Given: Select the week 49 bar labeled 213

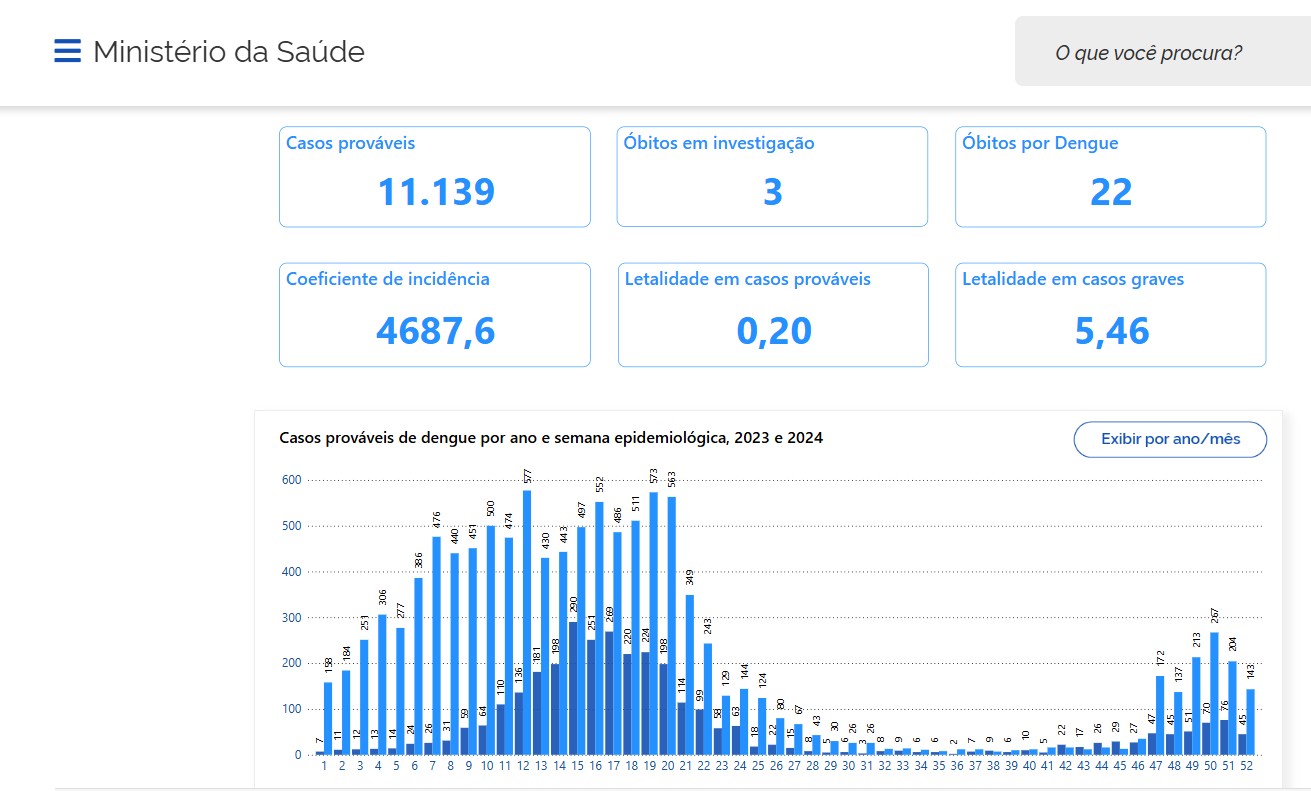Looking at the screenshot, I should click(1196, 706).
